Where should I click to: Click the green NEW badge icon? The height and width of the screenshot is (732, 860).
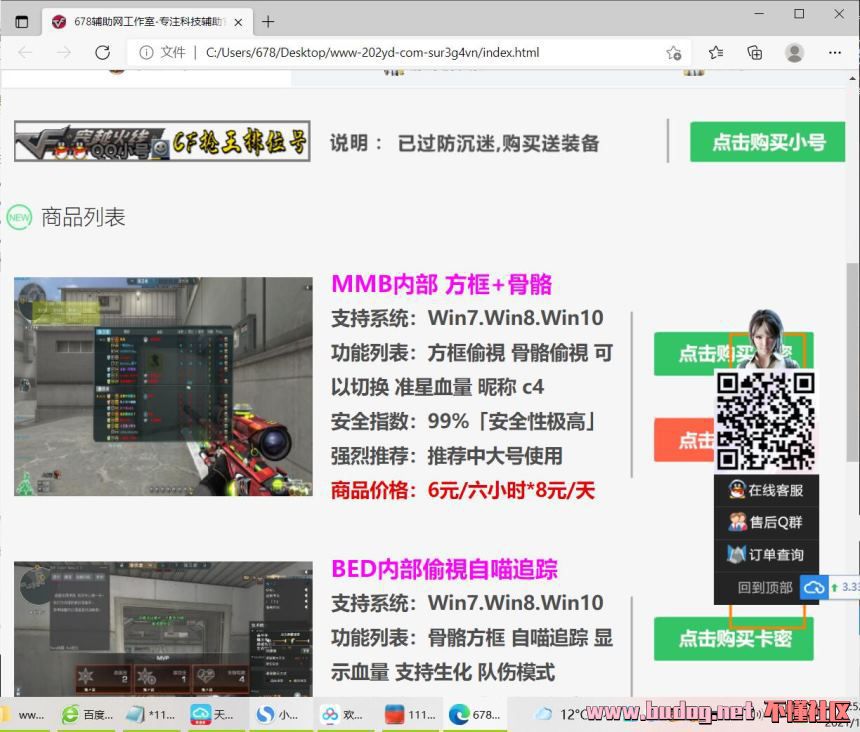(19, 217)
